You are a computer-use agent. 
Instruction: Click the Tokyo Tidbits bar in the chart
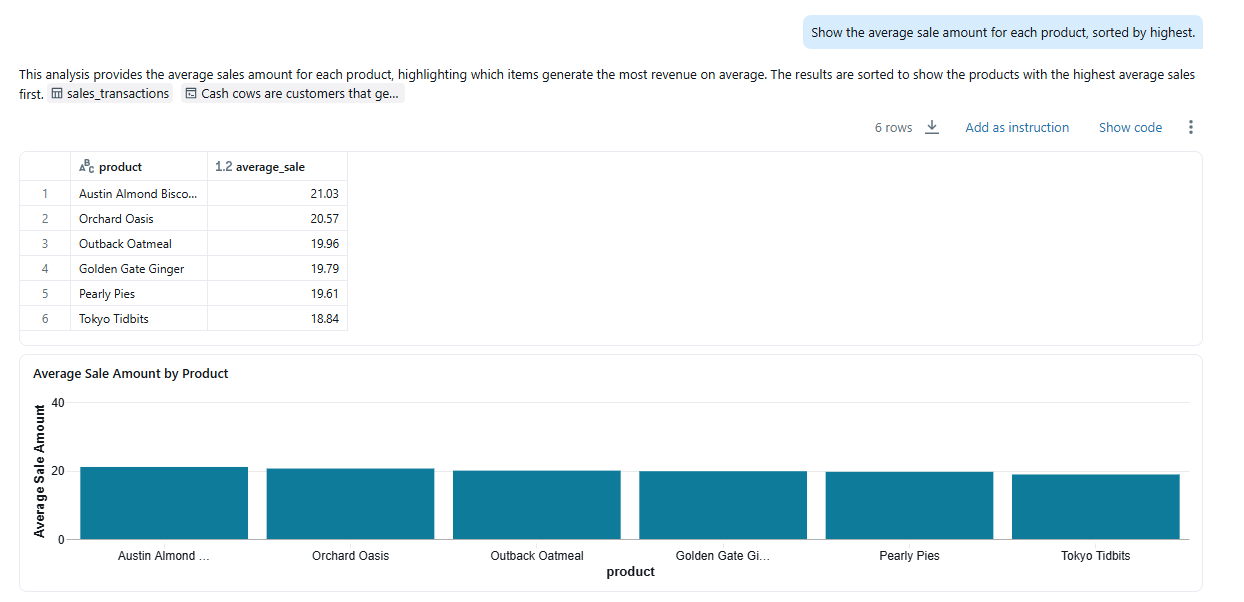click(x=1095, y=503)
